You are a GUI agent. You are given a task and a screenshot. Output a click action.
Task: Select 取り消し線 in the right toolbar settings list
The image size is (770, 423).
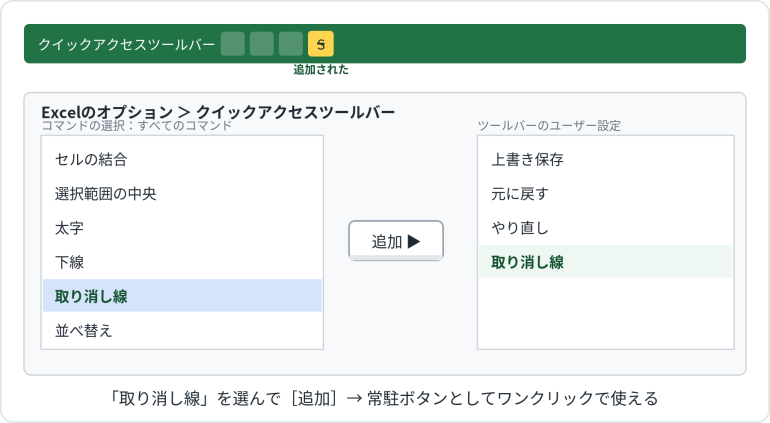coord(605,262)
